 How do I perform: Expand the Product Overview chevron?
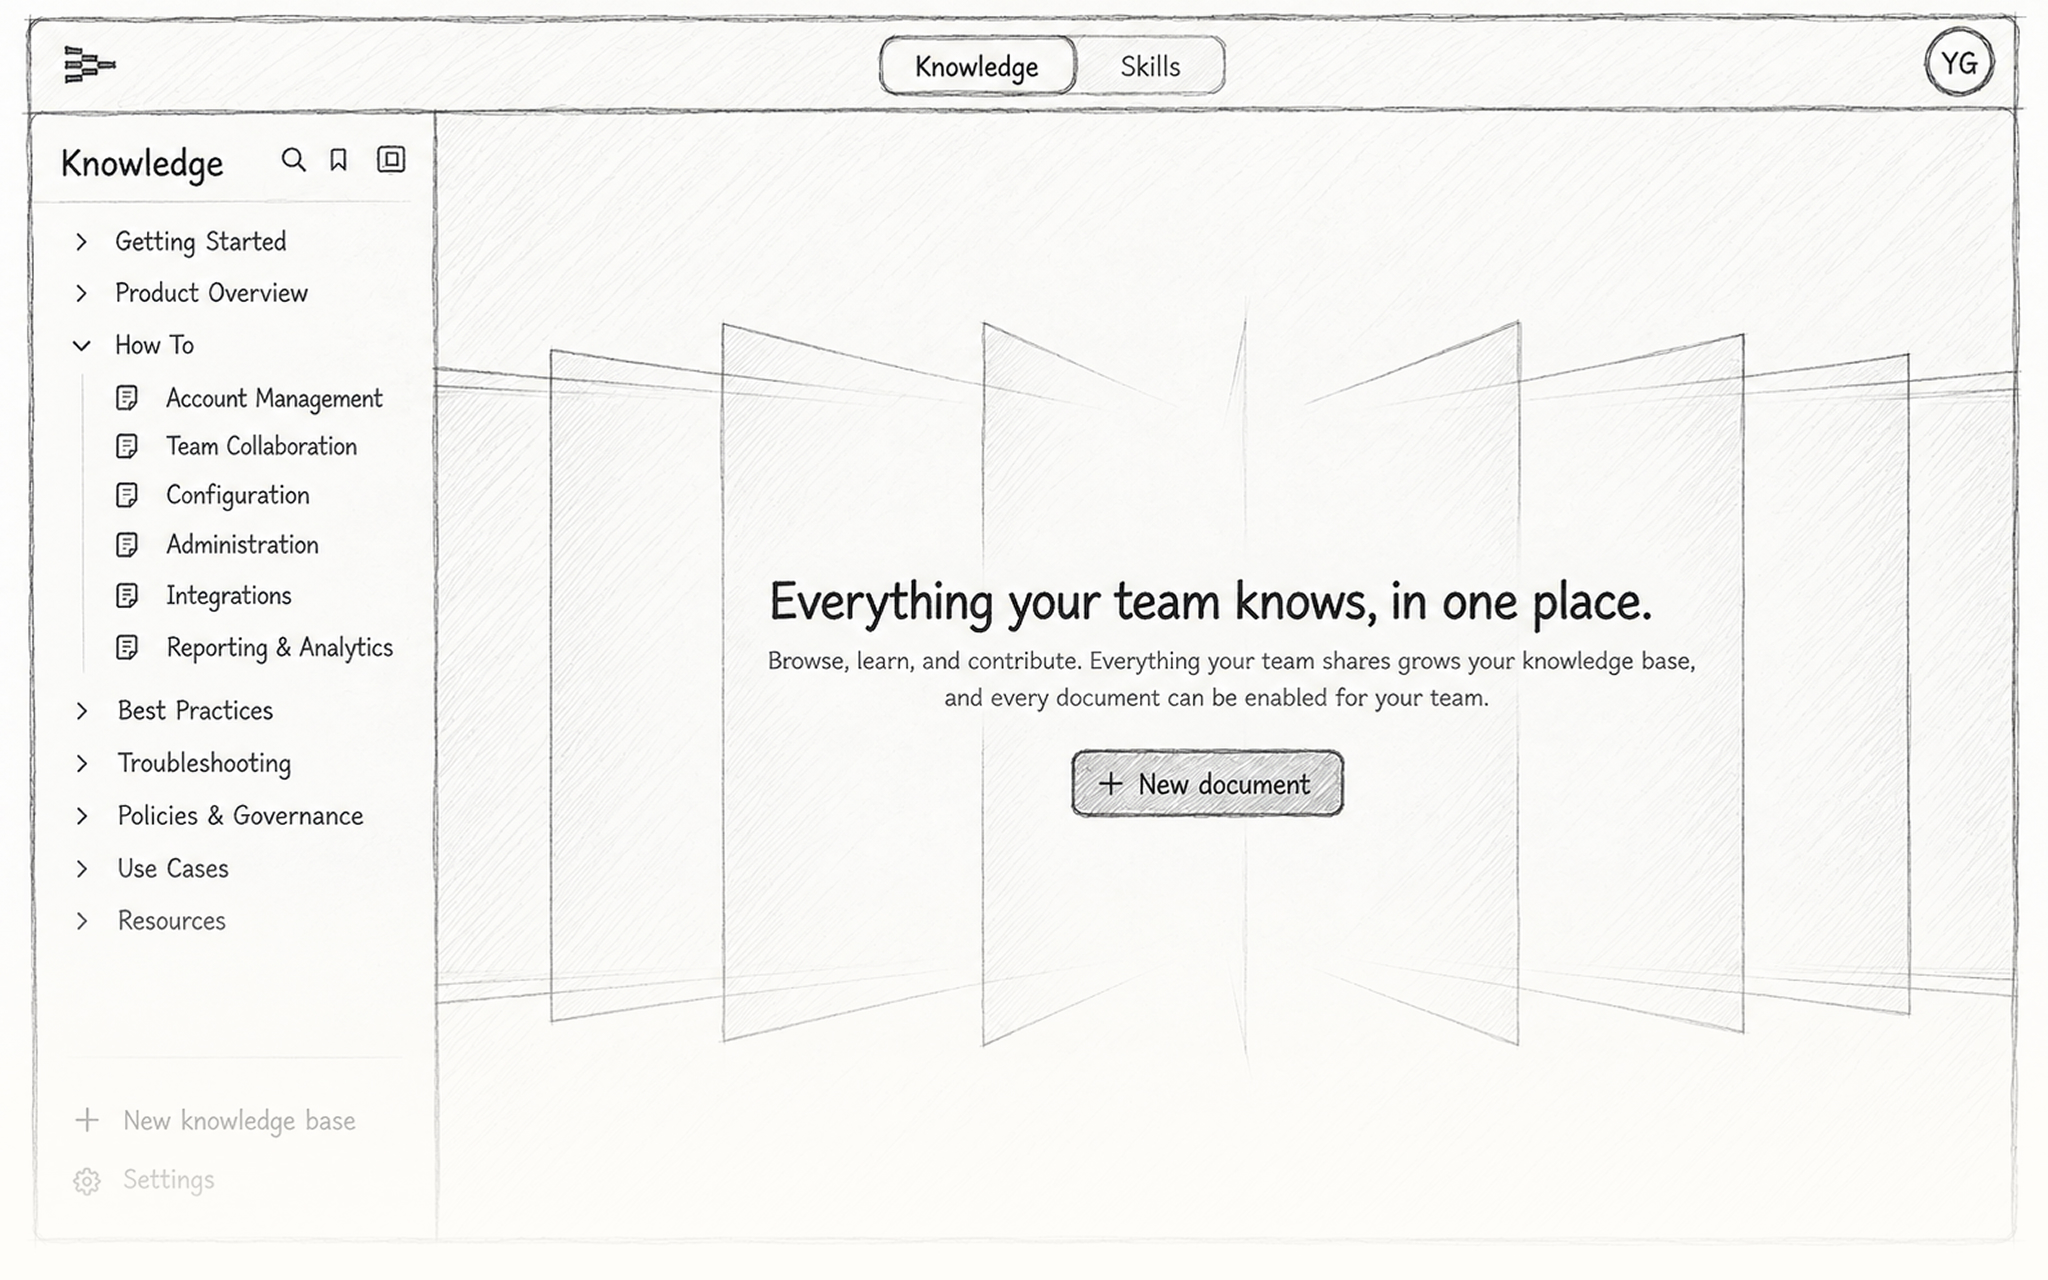pos(82,293)
